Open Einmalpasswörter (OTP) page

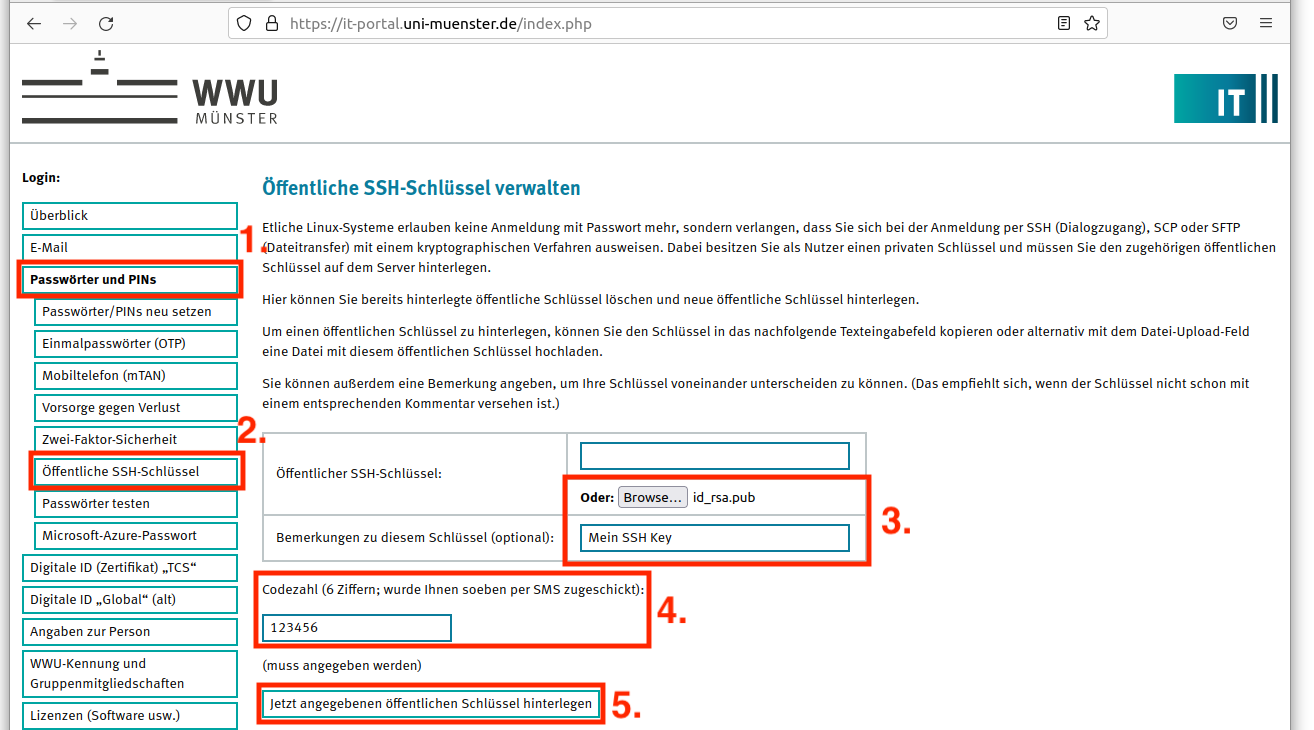click(x=136, y=344)
